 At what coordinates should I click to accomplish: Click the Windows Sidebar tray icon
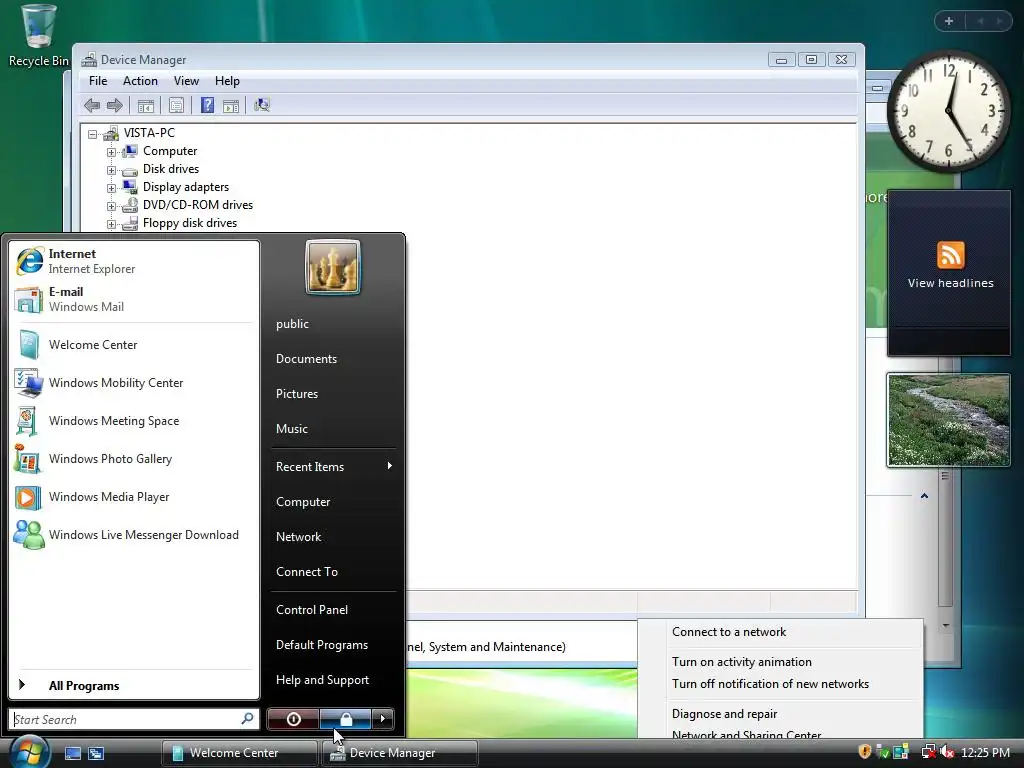click(901, 752)
